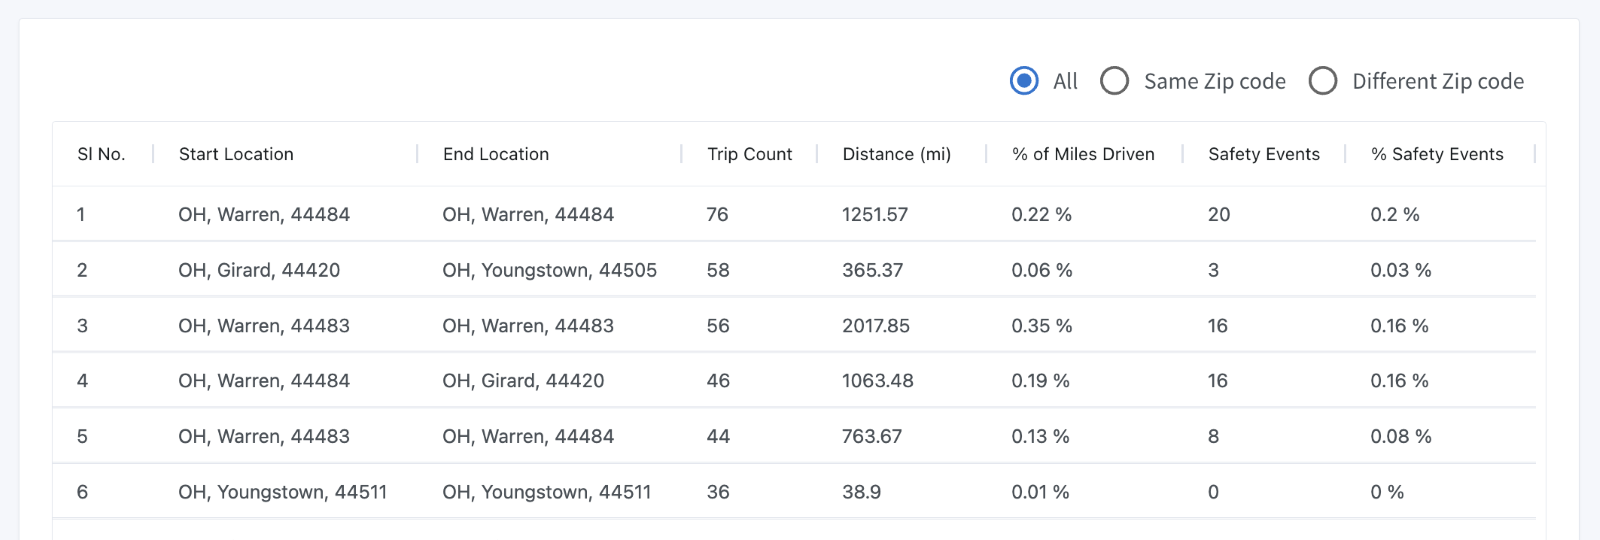1600x540 pixels.
Task: Click trip count 56 in row 3
Action: 718,326
